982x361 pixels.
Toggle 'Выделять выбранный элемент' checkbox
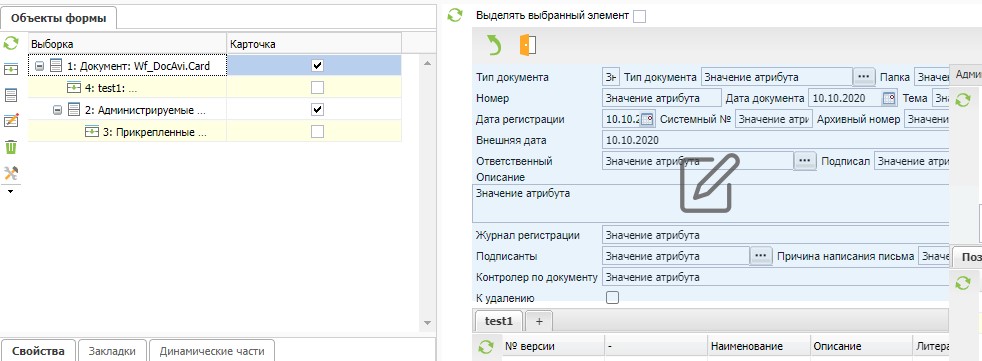639,16
